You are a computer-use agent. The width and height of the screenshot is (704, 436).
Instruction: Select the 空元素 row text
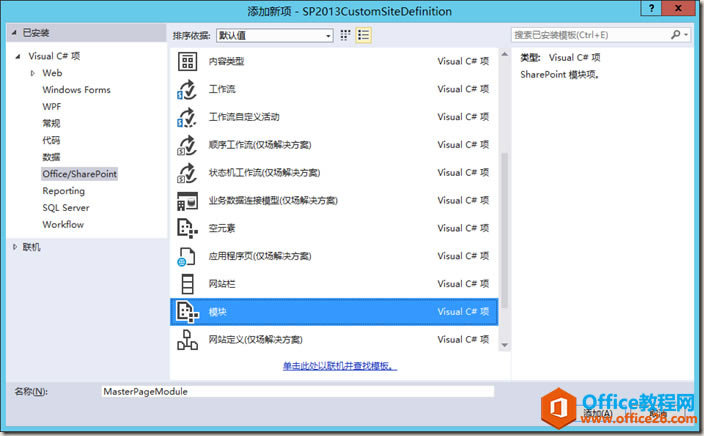pyautogui.click(x=222, y=229)
